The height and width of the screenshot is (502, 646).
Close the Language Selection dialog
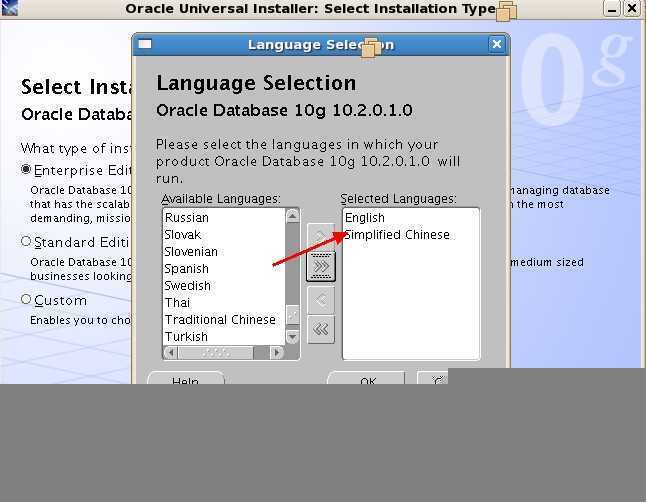[x=497, y=44]
